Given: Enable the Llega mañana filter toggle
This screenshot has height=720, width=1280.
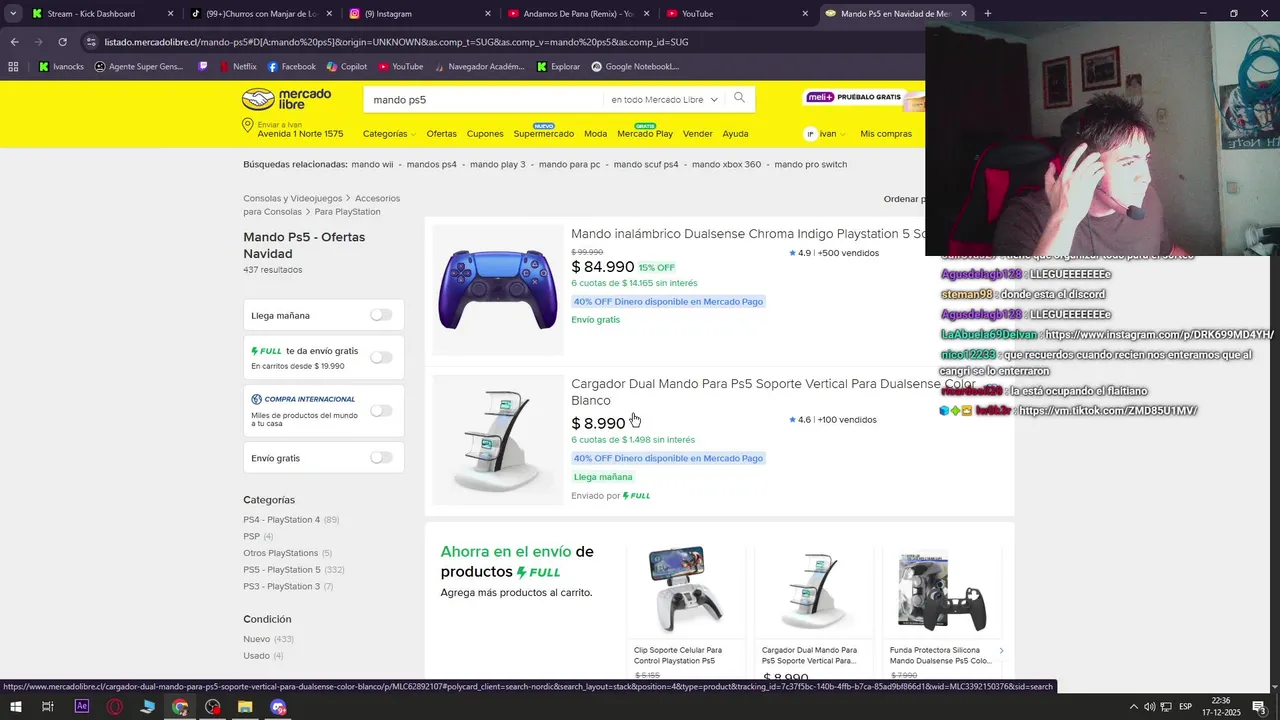Looking at the screenshot, I should [381, 315].
